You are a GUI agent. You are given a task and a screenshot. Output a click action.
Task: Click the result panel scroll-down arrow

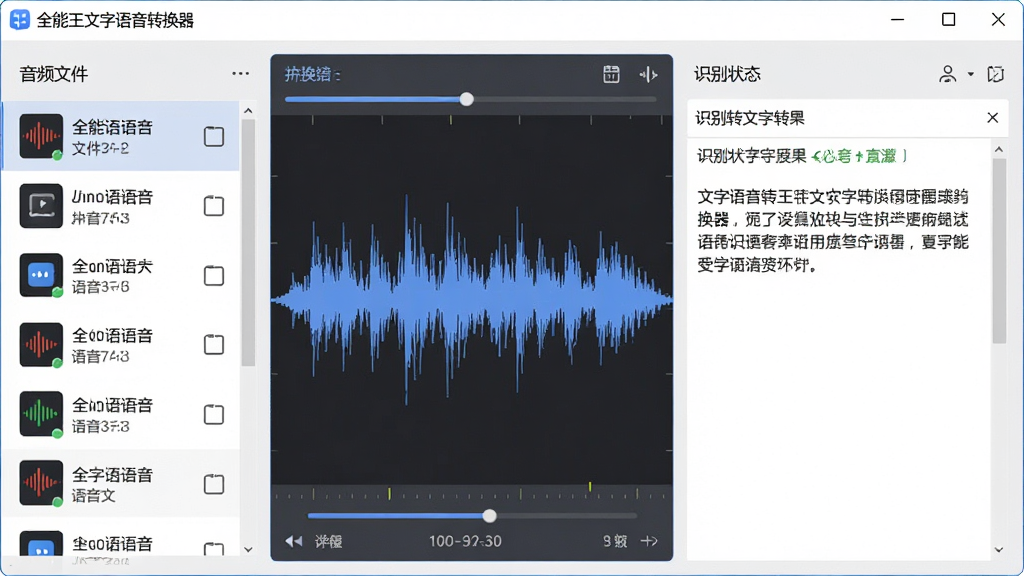pyautogui.click(x=999, y=549)
